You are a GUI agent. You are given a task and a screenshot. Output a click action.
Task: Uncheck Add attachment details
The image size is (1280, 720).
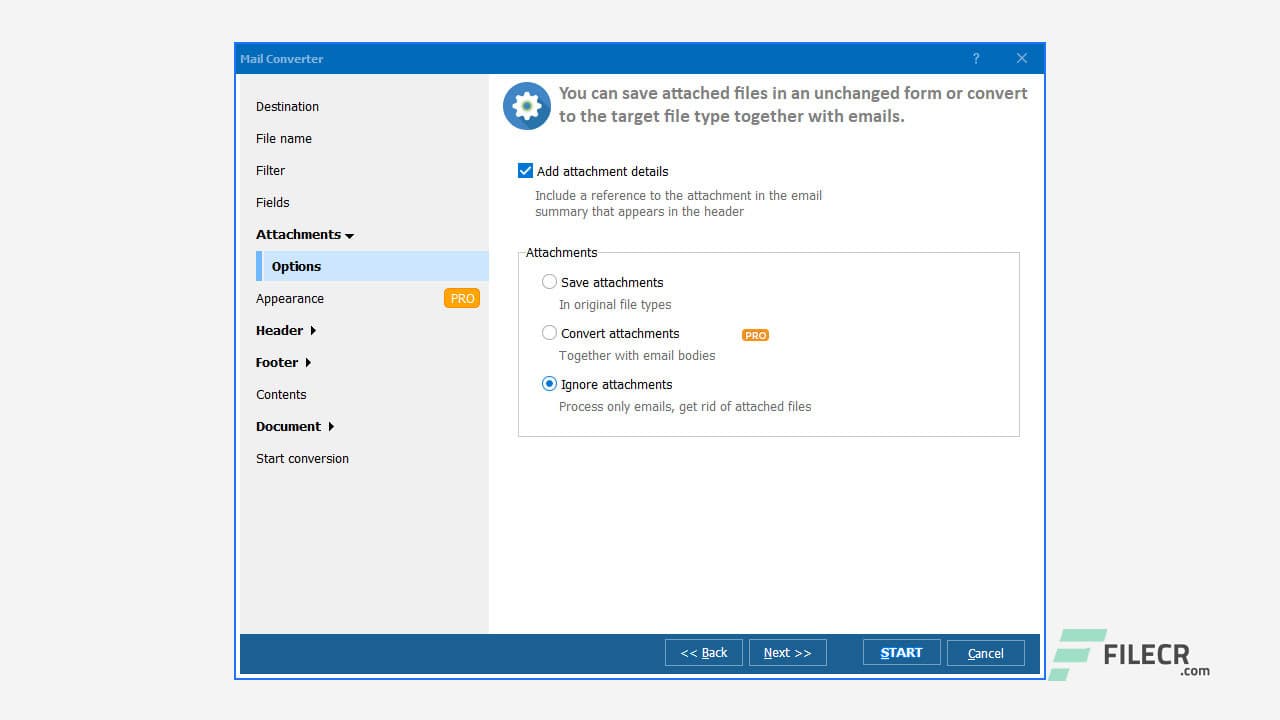(x=525, y=170)
